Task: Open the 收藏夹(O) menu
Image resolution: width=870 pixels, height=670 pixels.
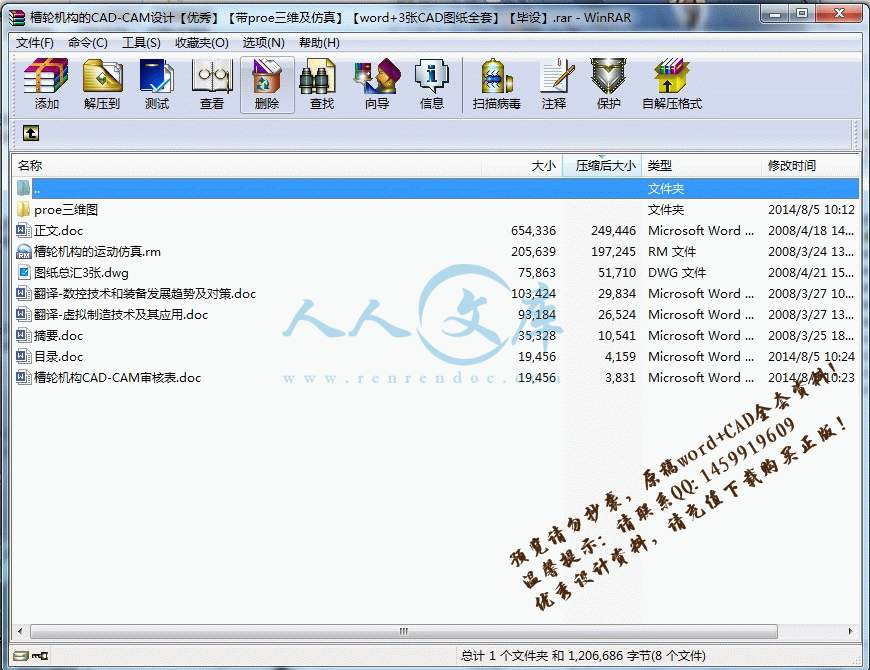Action: point(202,43)
